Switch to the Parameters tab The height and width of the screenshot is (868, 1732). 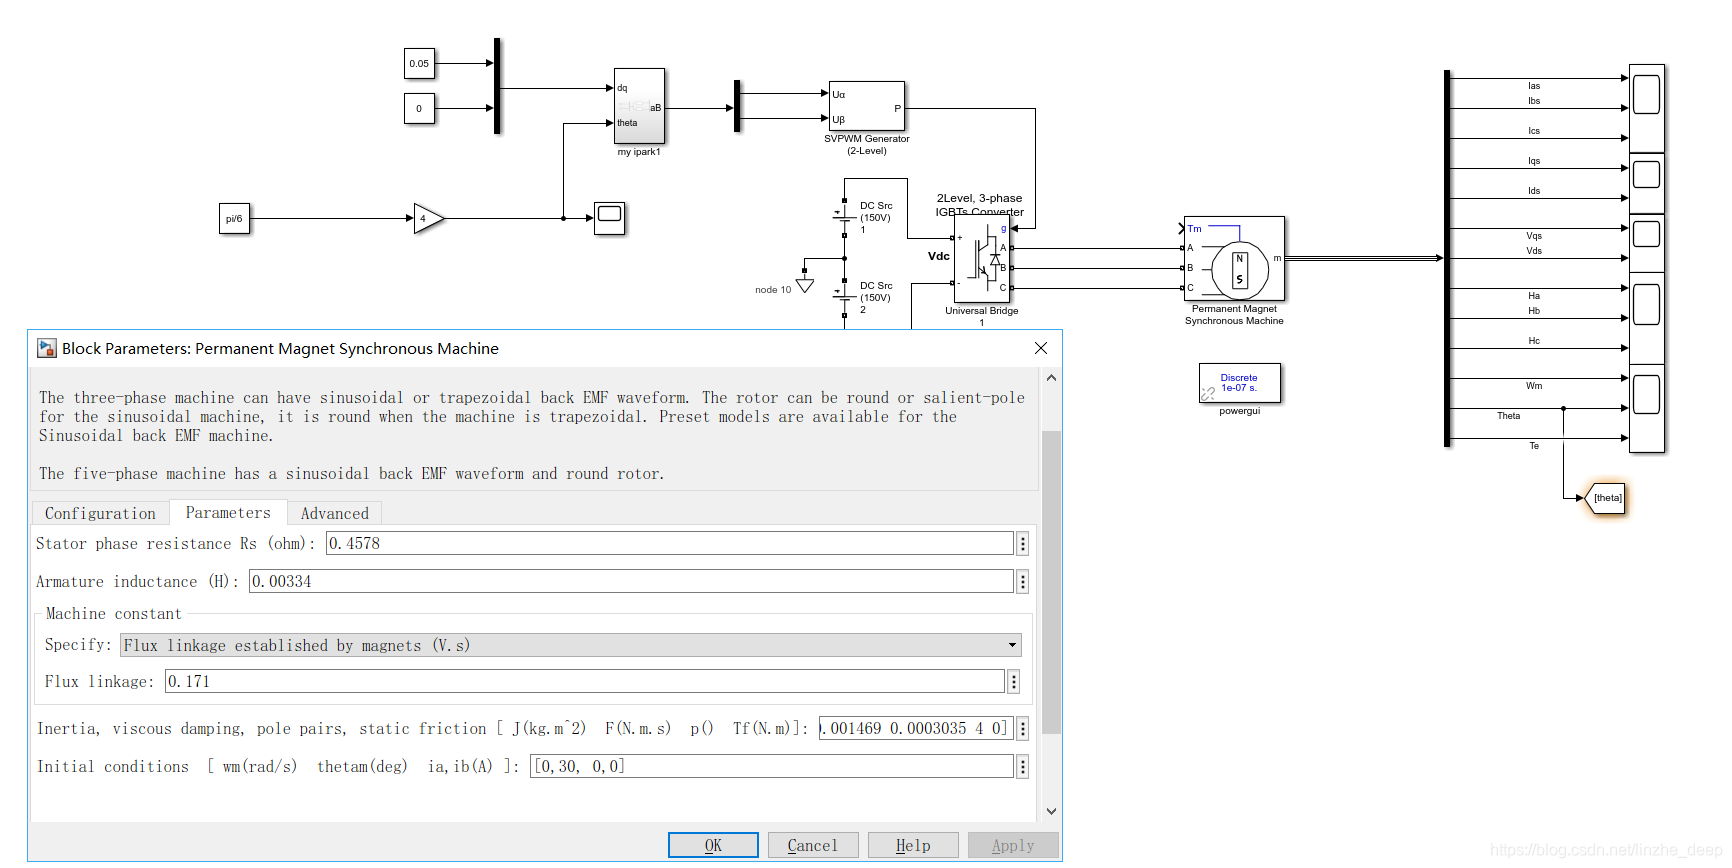click(x=228, y=512)
